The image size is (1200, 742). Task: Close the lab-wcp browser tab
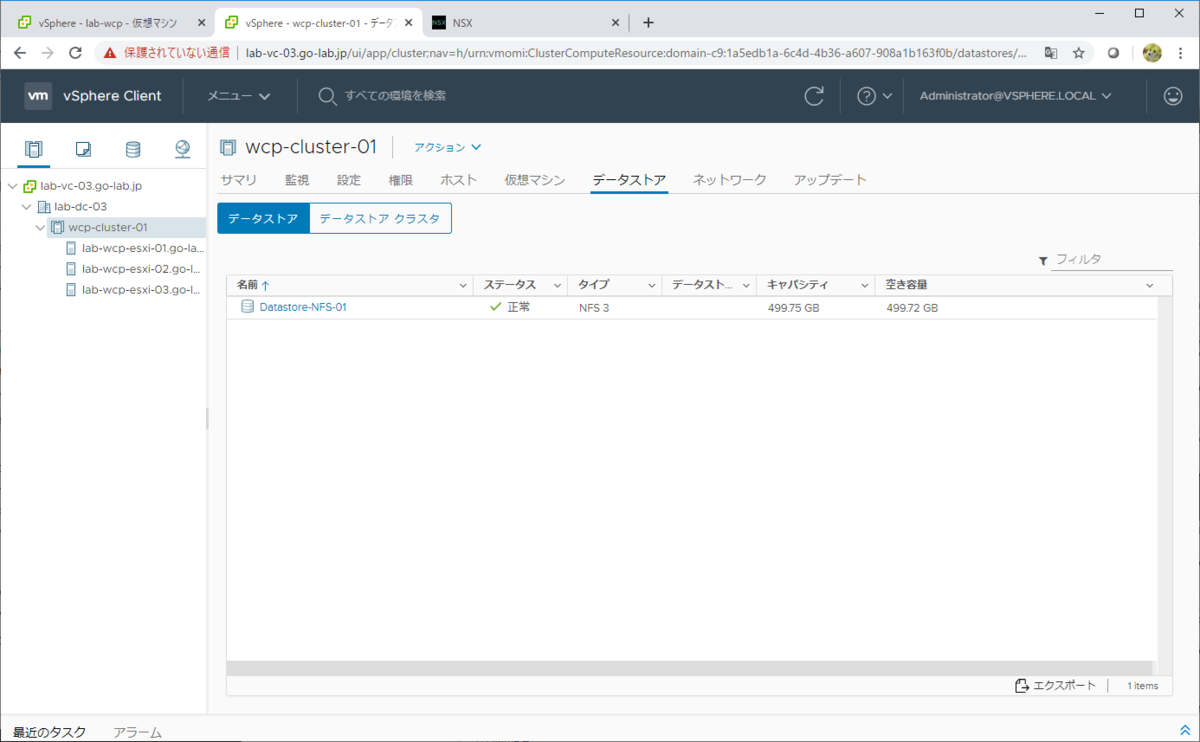pos(200,22)
